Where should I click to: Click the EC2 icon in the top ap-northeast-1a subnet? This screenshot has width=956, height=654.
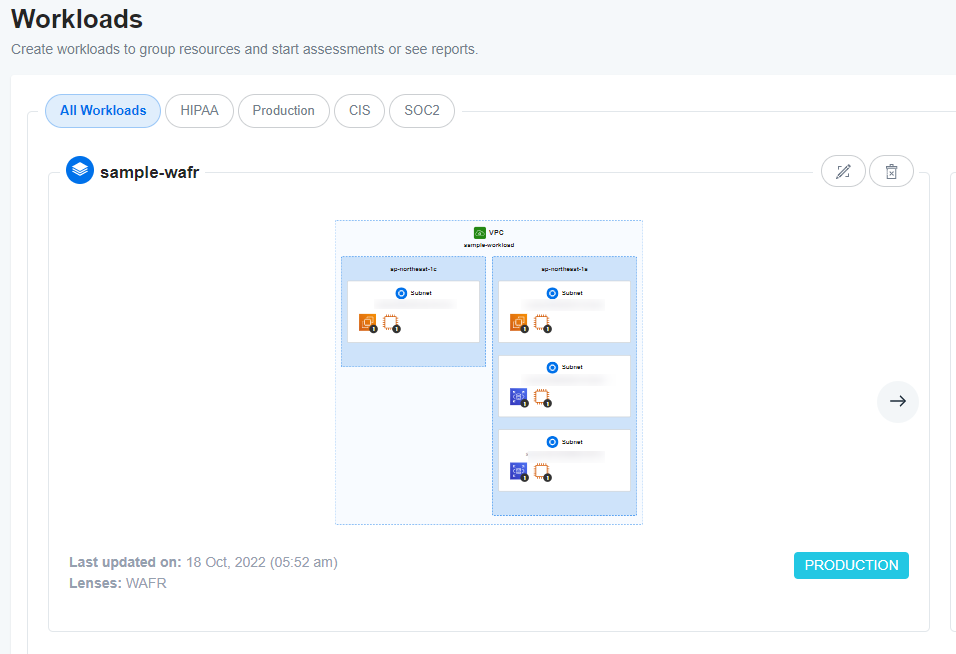[520, 322]
